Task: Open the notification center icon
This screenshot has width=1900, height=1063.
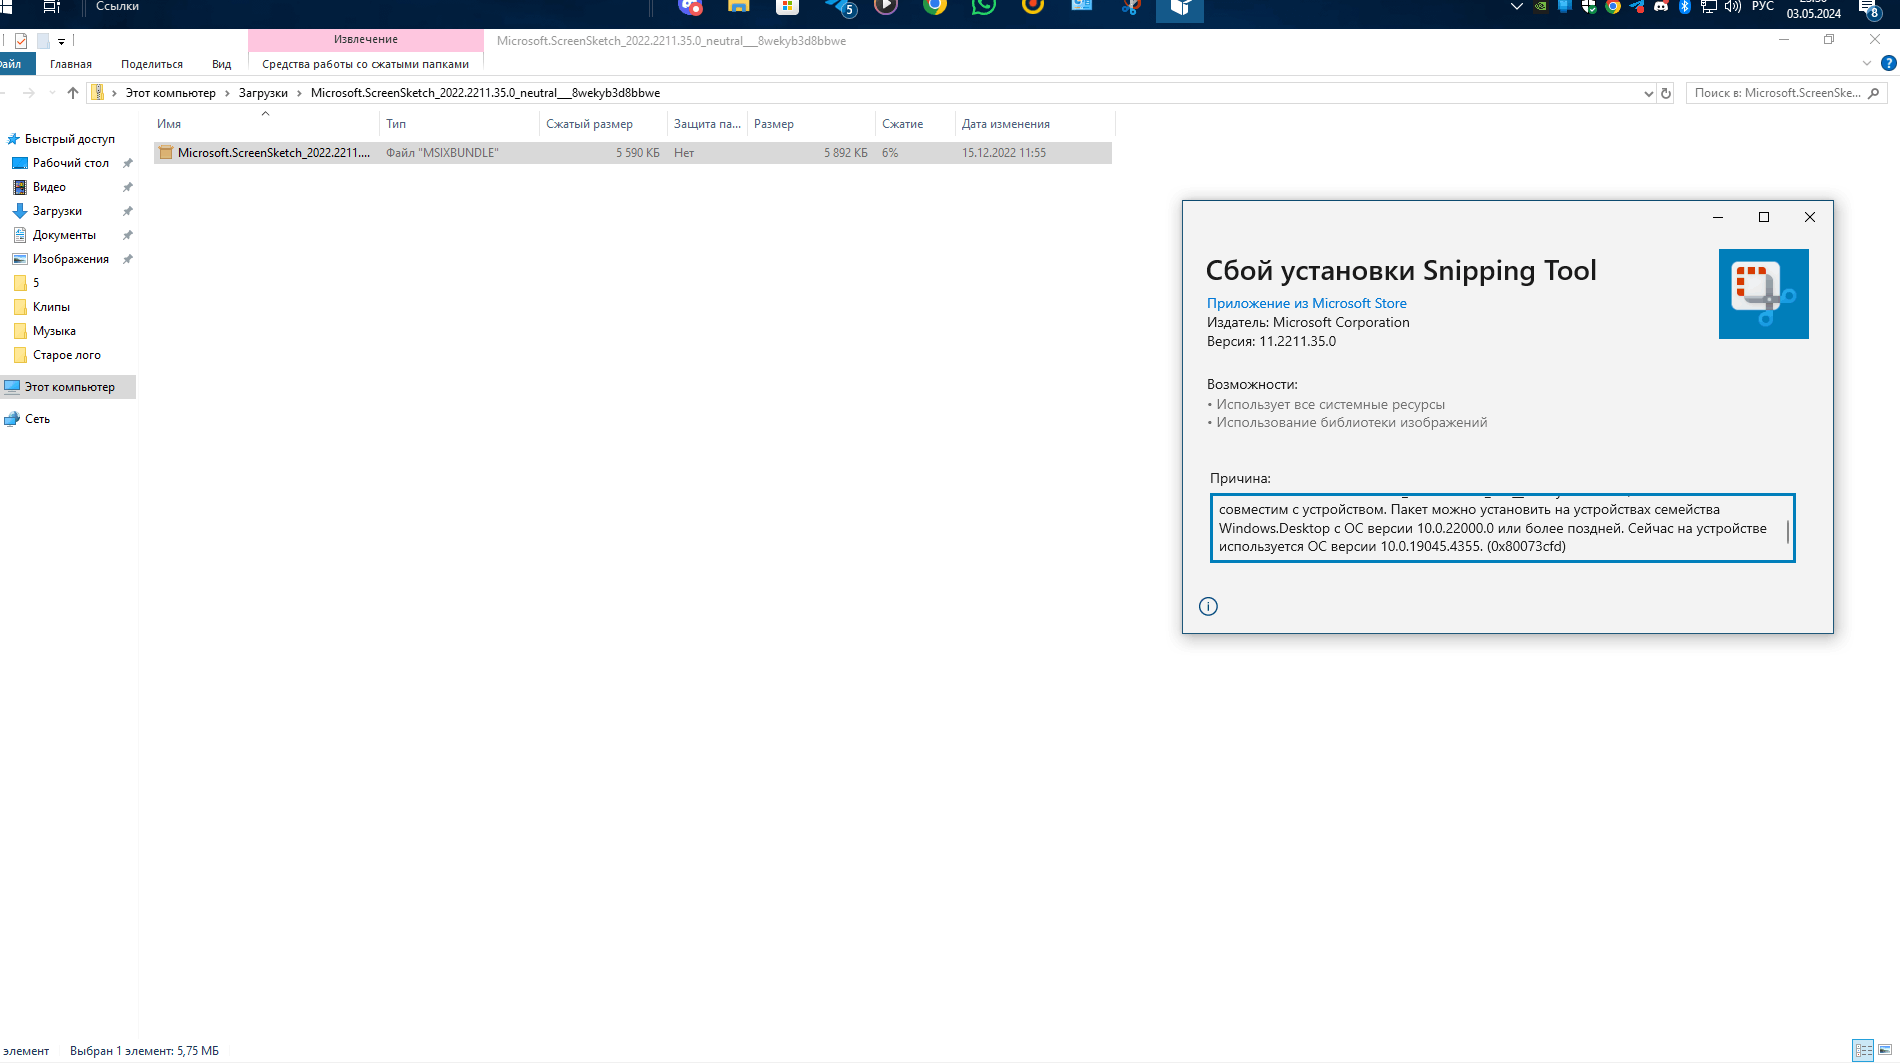Action: 1869,9
